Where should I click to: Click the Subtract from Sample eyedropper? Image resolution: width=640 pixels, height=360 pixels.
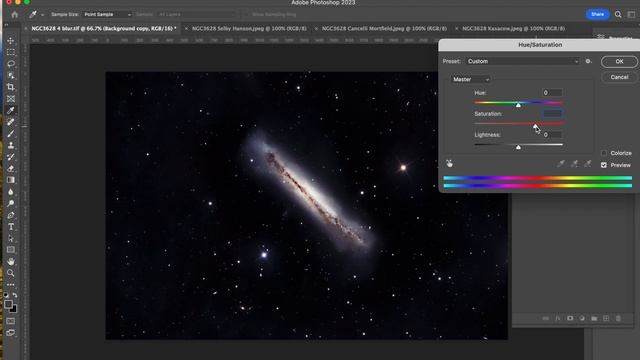click(588, 164)
